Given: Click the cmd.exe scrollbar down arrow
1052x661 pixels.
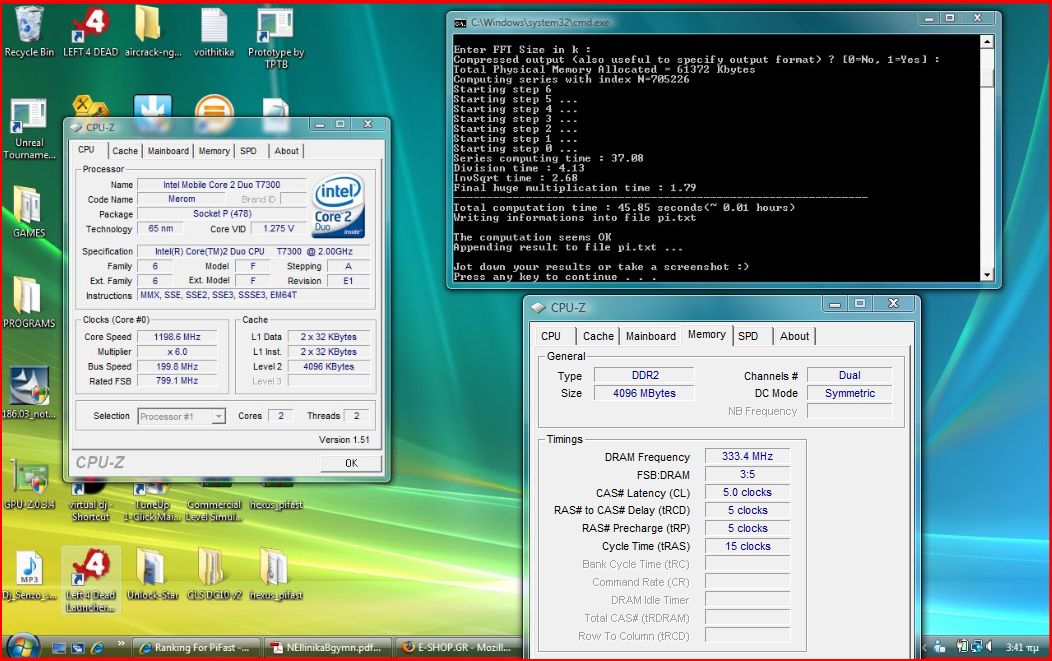Looking at the screenshot, I should pos(986,274).
